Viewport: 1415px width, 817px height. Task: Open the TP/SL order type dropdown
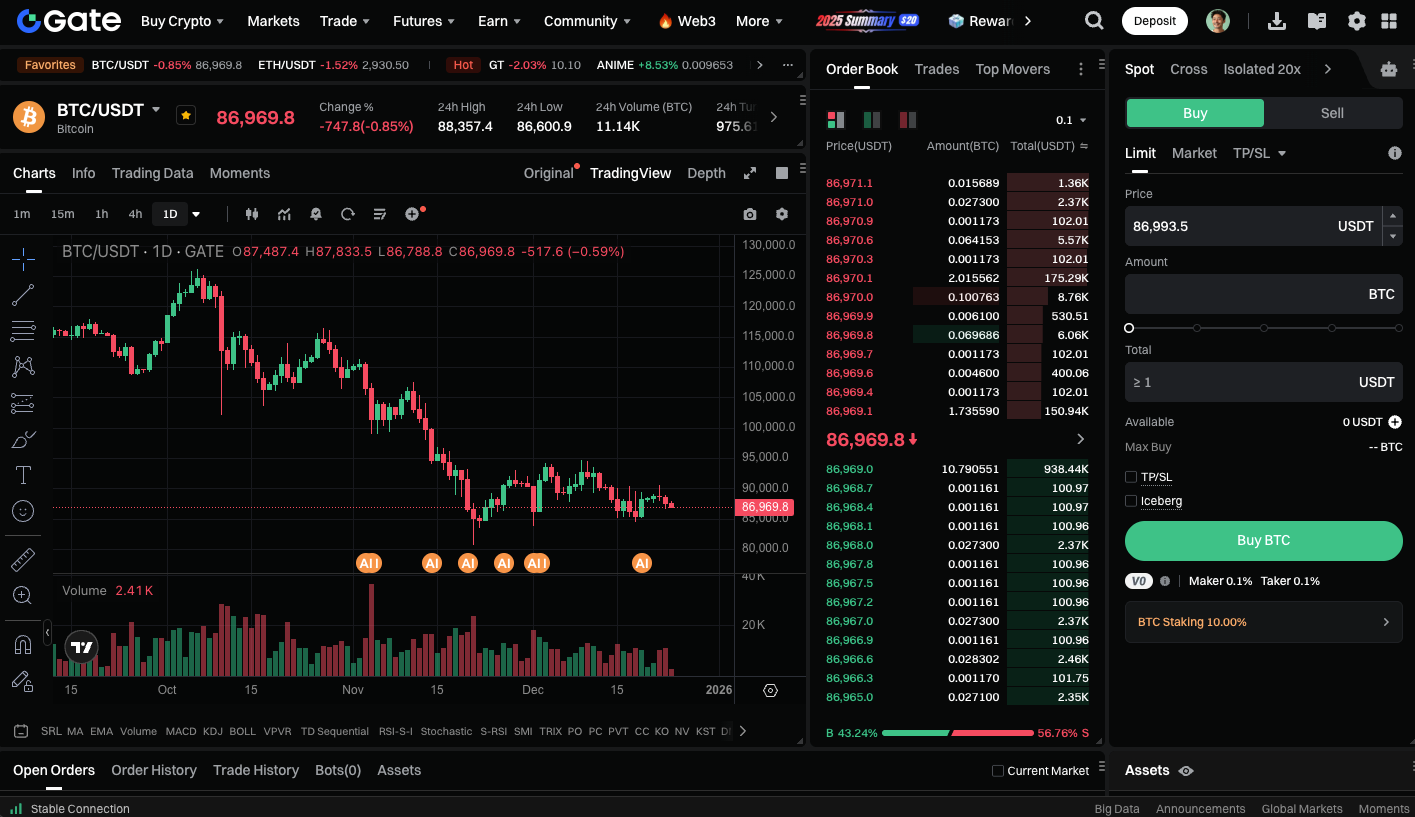[1259, 153]
